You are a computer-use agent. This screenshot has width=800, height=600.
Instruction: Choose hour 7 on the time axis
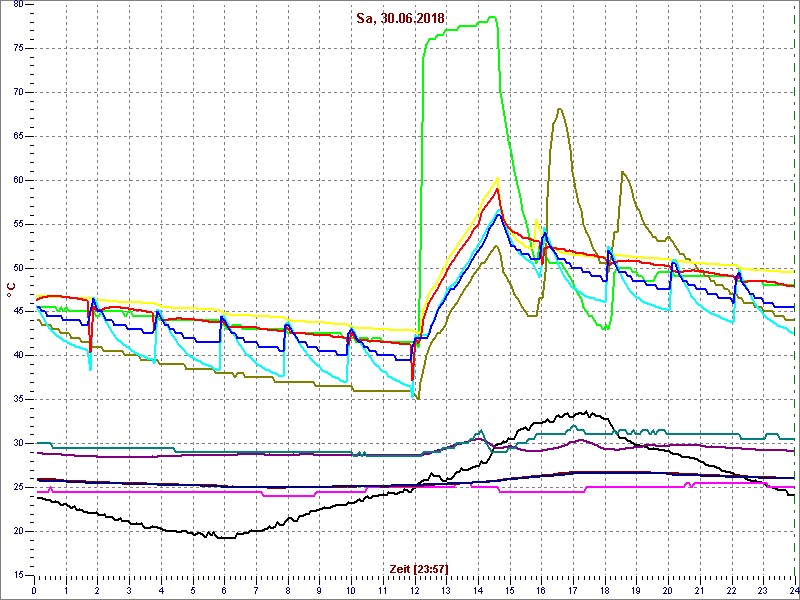click(256, 589)
